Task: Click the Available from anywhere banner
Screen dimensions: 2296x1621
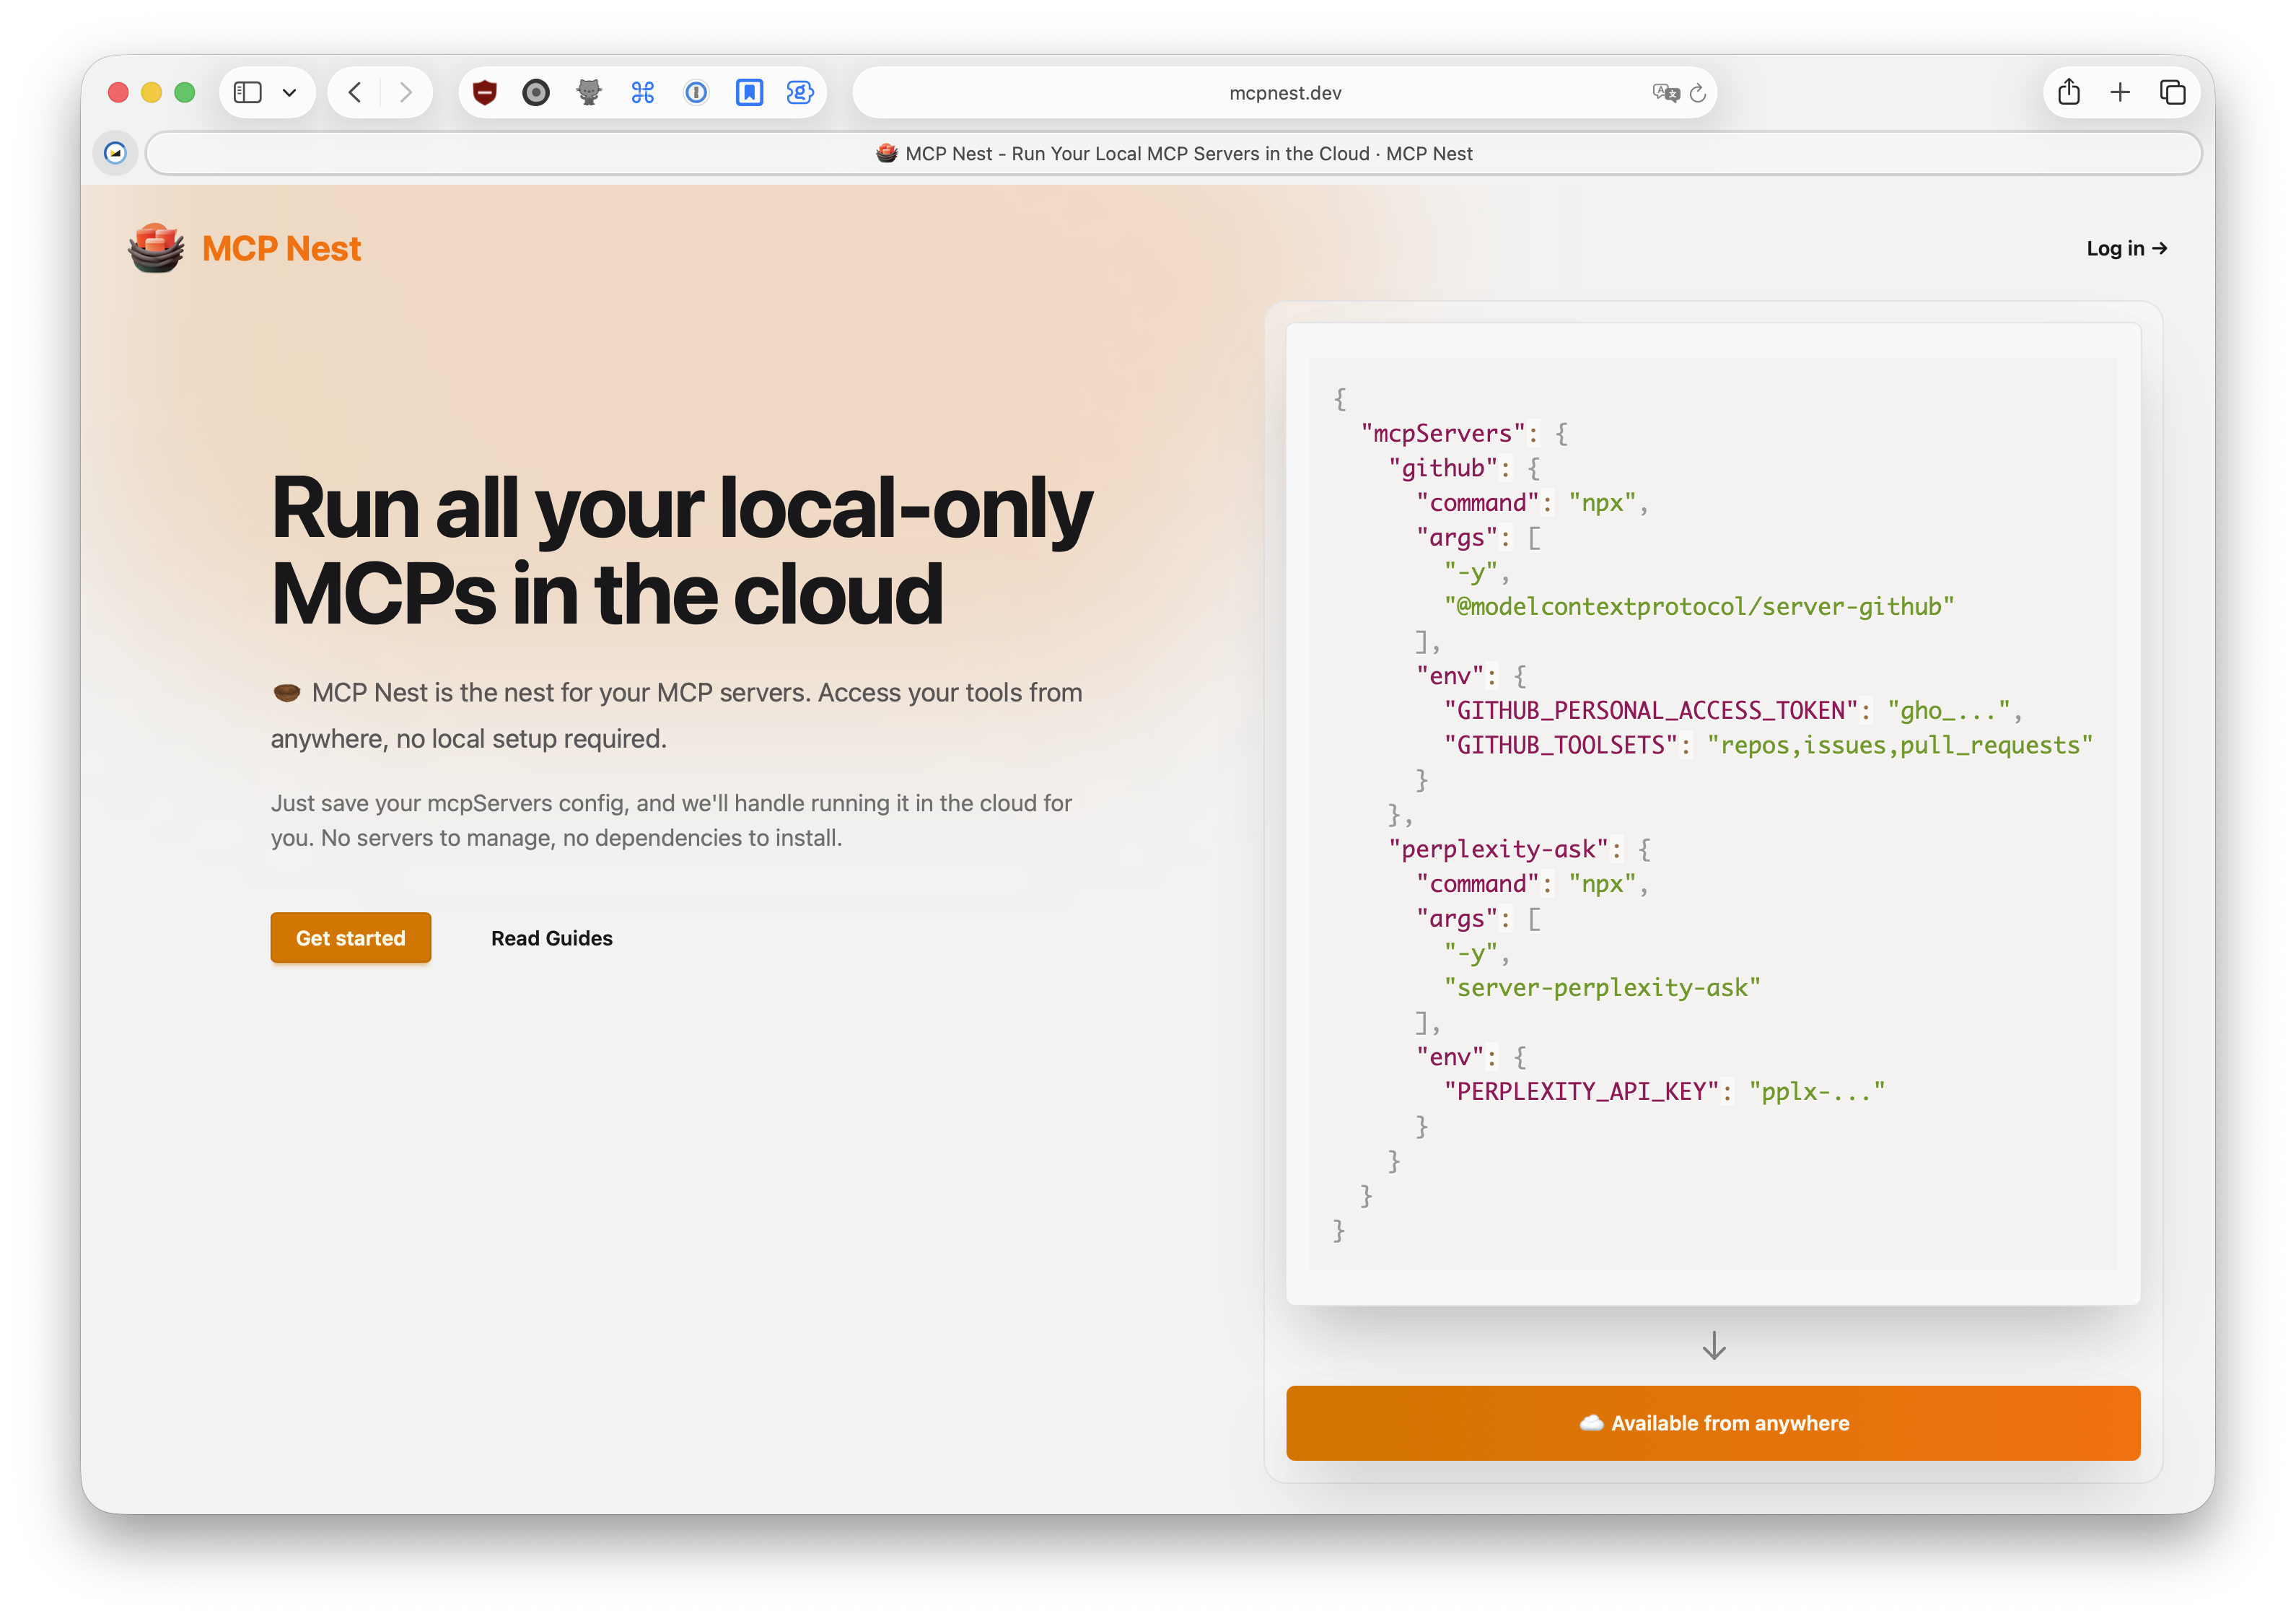Action: pos(1713,1423)
